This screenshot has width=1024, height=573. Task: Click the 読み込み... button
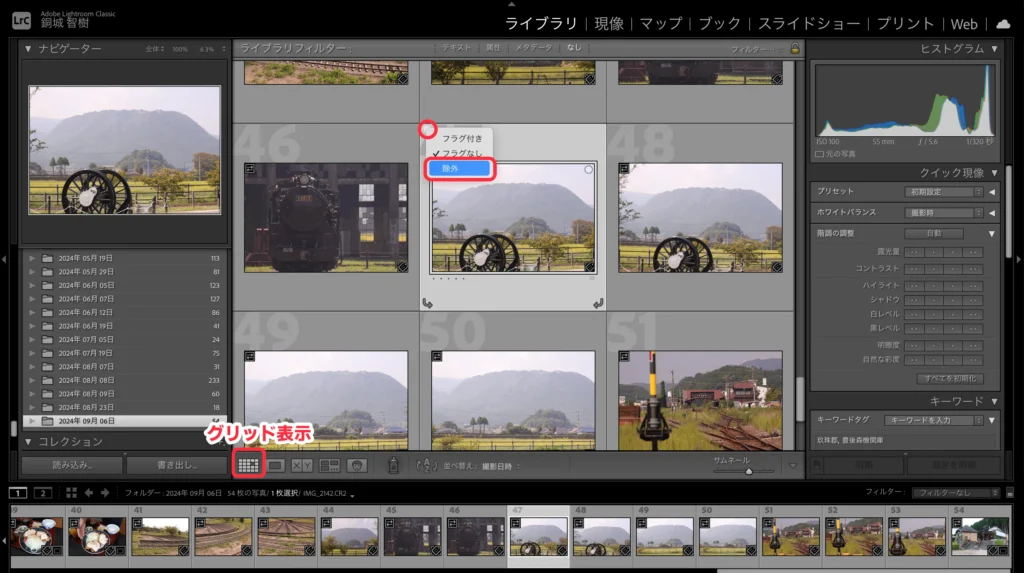(x=72, y=465)
